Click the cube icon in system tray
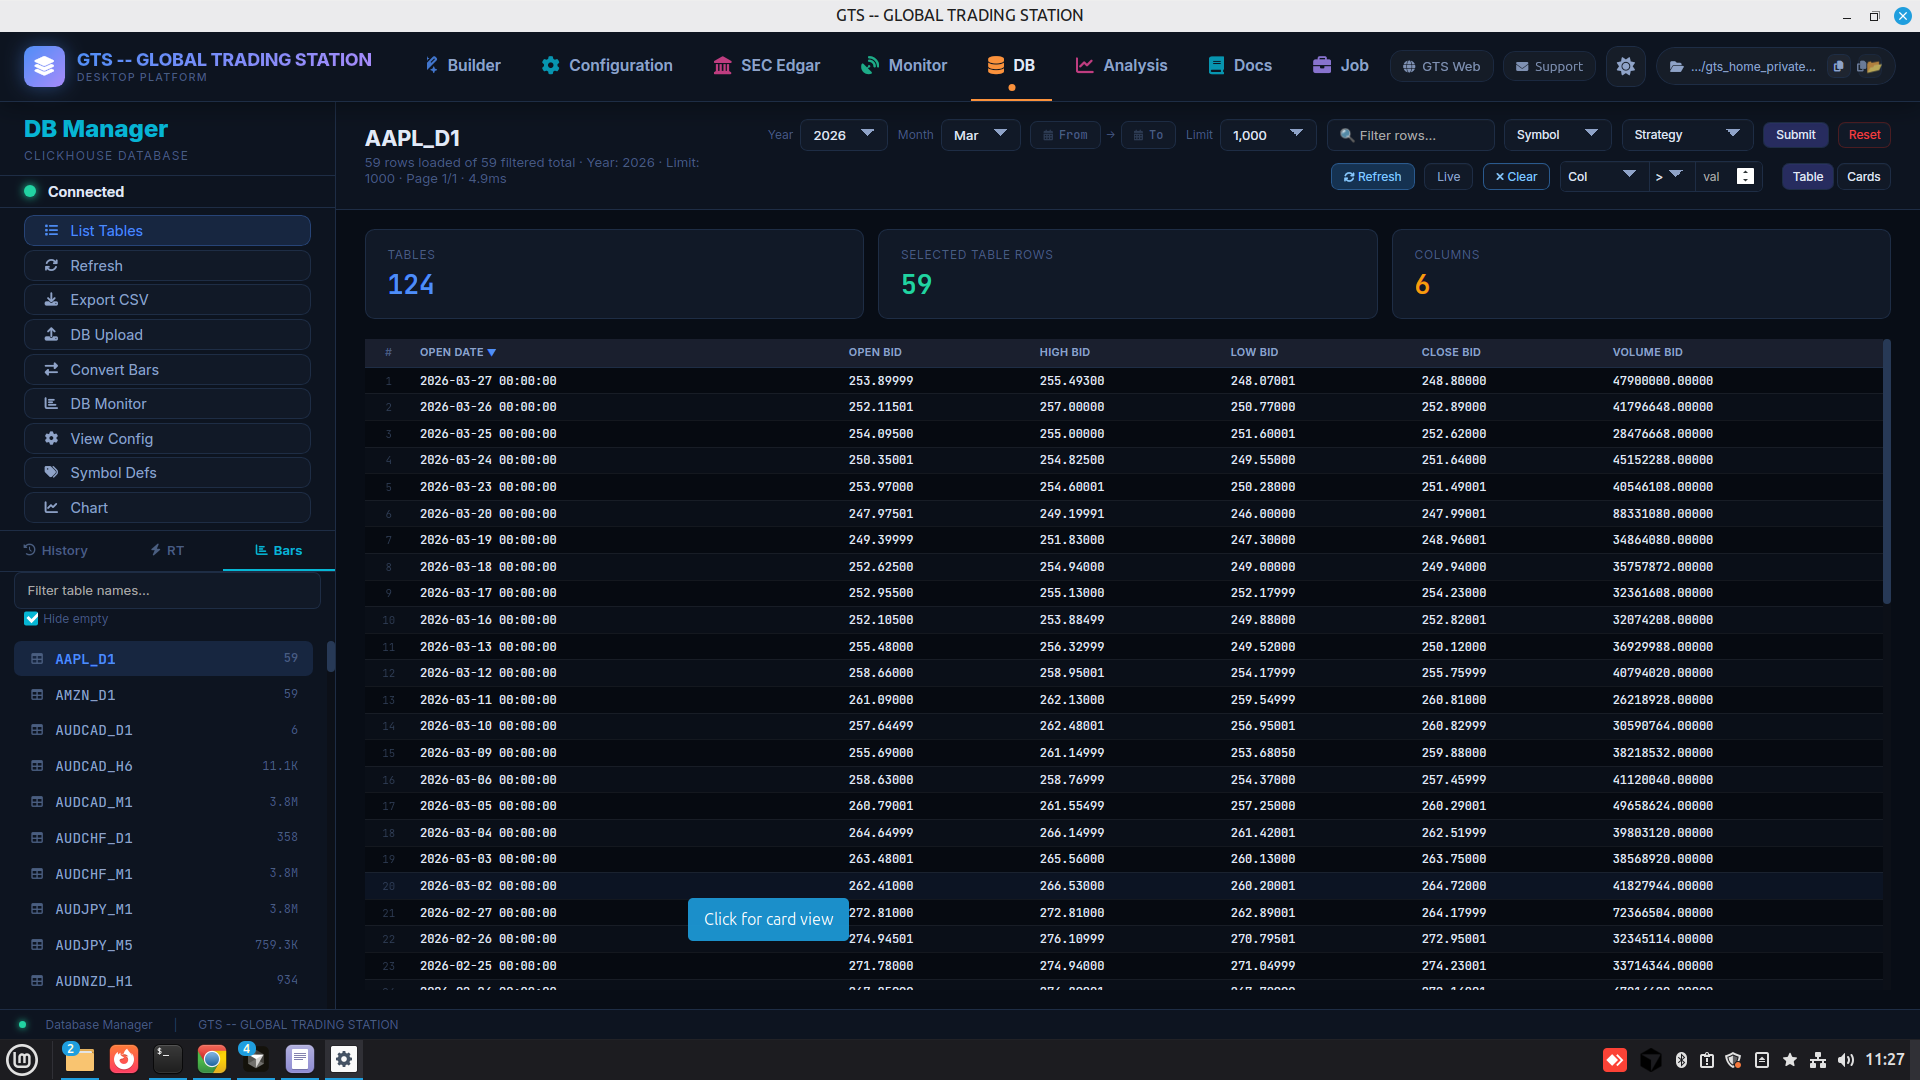 [1651, 1060]
